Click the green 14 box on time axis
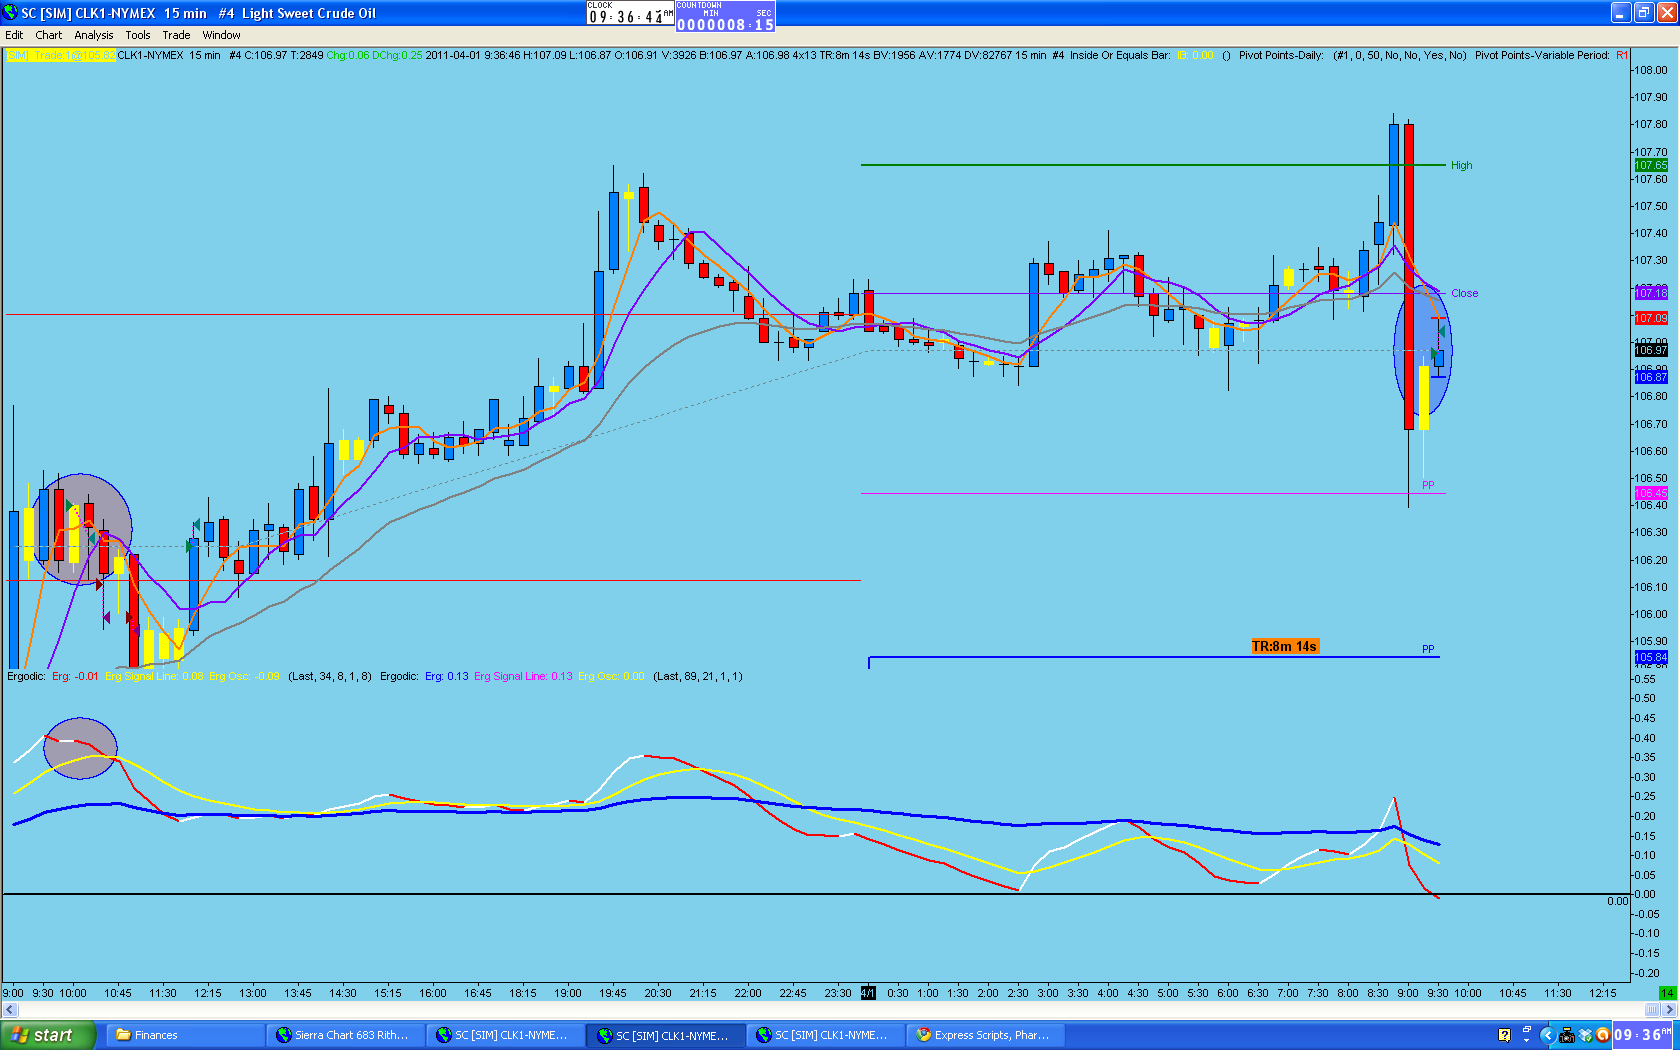Image resolution: width=1680 pixels, height=1050 pixels. [x=1667, y=993]
